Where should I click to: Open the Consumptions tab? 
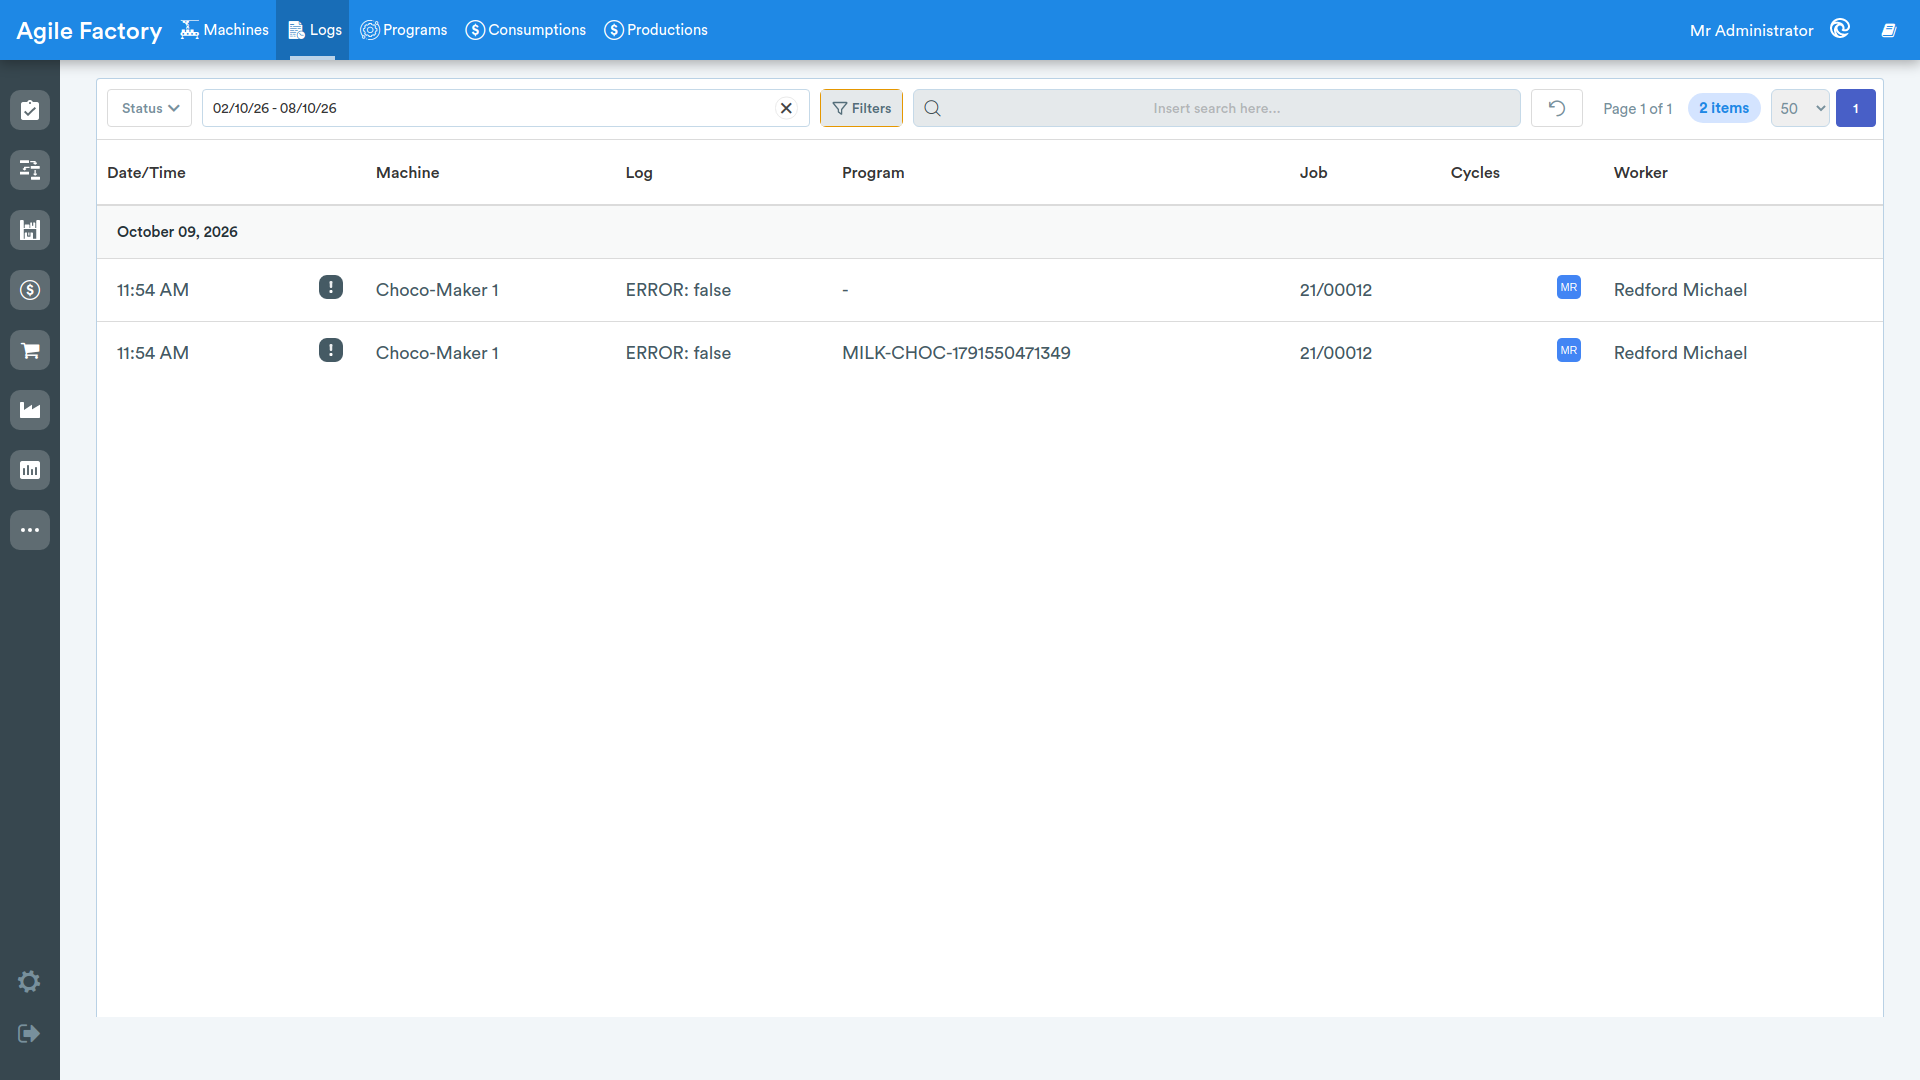click(526, 30)
